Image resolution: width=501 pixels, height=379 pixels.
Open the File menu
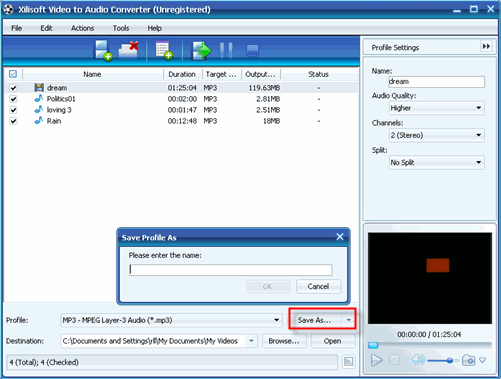tap(17, 28)
